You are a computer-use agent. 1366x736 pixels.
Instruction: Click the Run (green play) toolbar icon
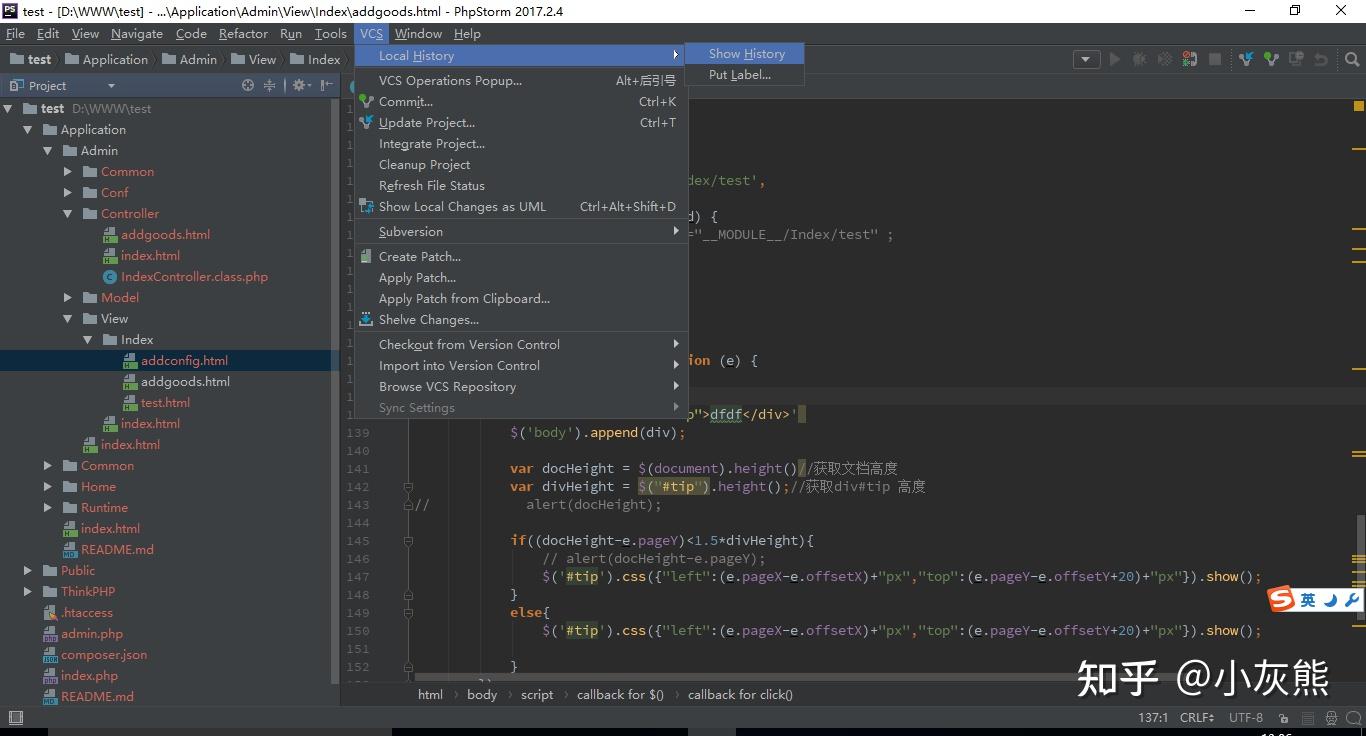(1115, 59)
